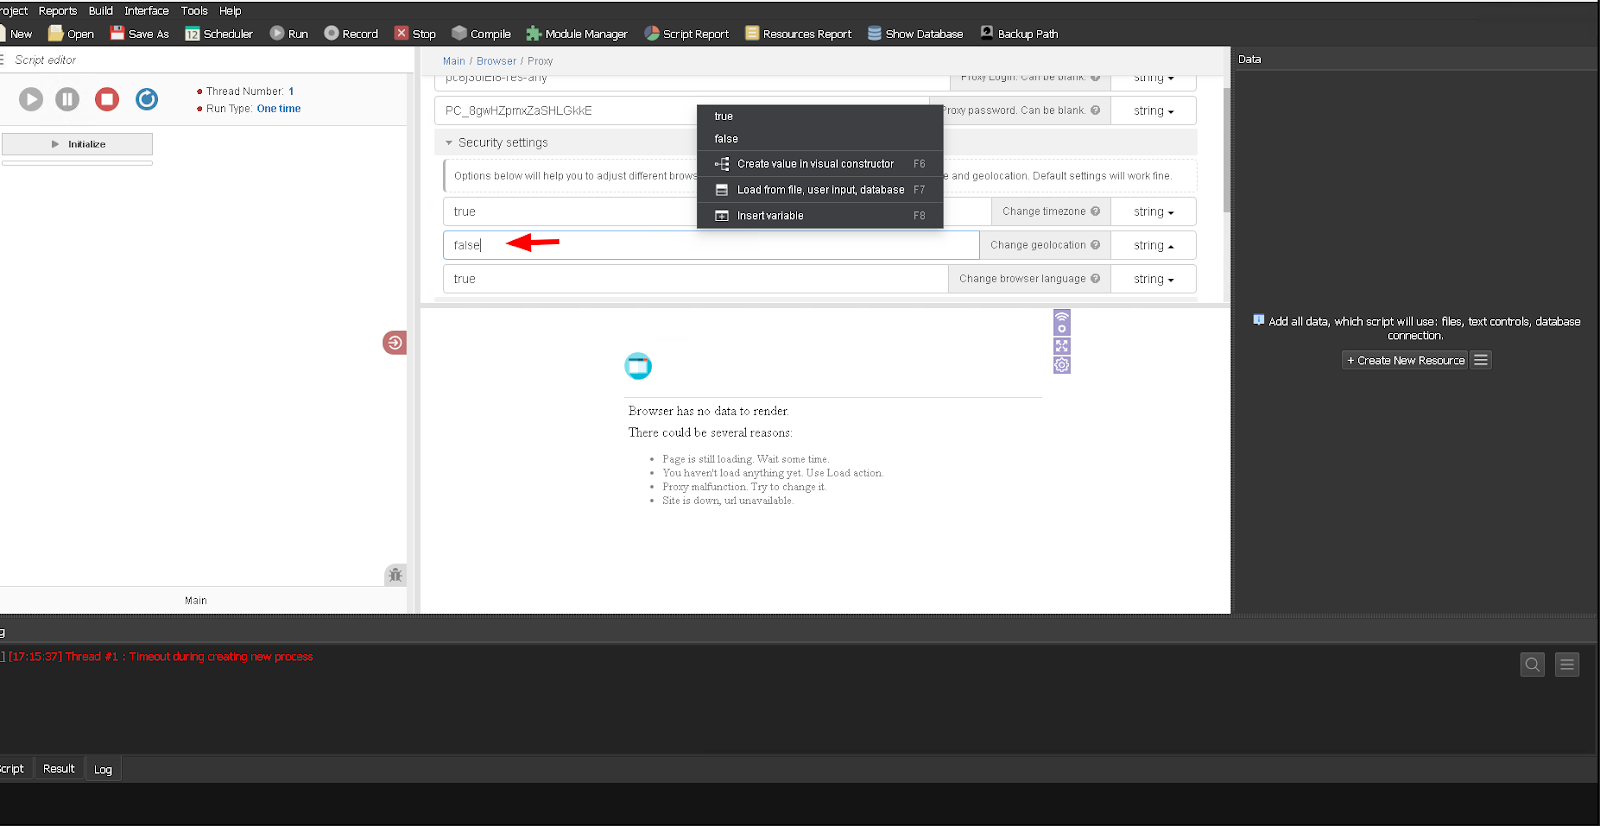Click the Play script button
The height and width of the screenshot is (826, 1600).
point(31,99)
